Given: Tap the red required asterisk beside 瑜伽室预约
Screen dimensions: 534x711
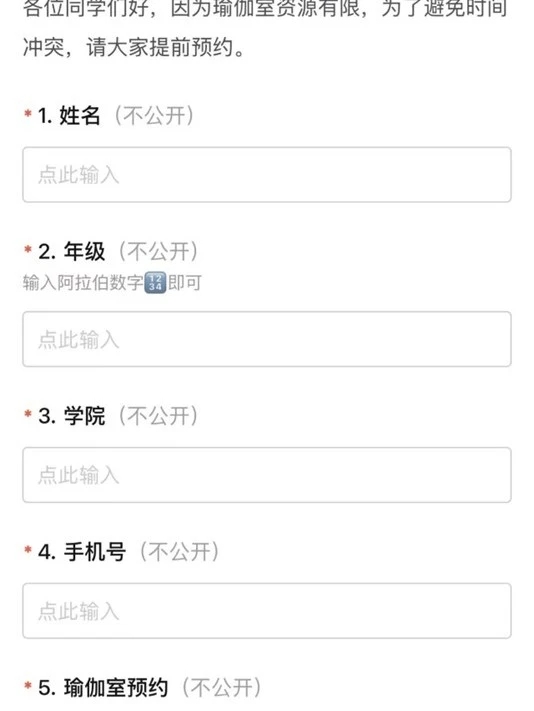Looking at the screenshot, I should coord(28,685).
